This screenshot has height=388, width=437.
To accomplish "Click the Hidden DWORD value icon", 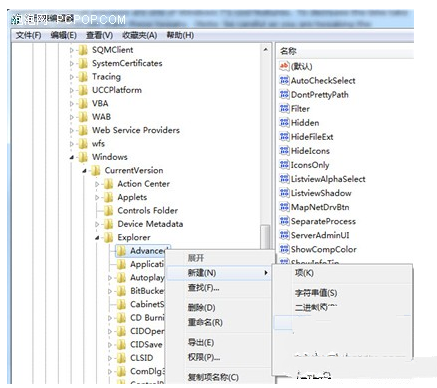I will point(284,122).
